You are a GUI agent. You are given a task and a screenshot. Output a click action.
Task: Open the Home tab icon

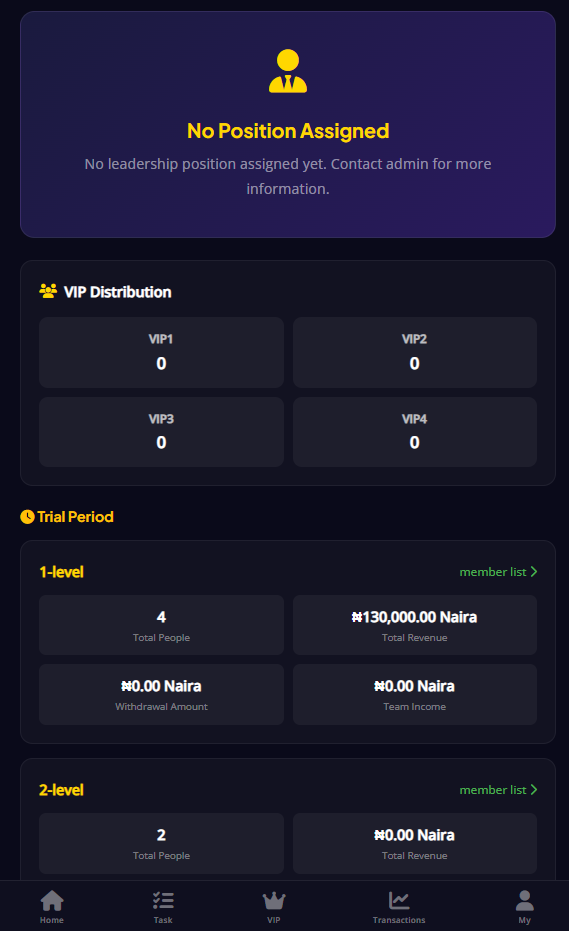(x=52, y=900)
